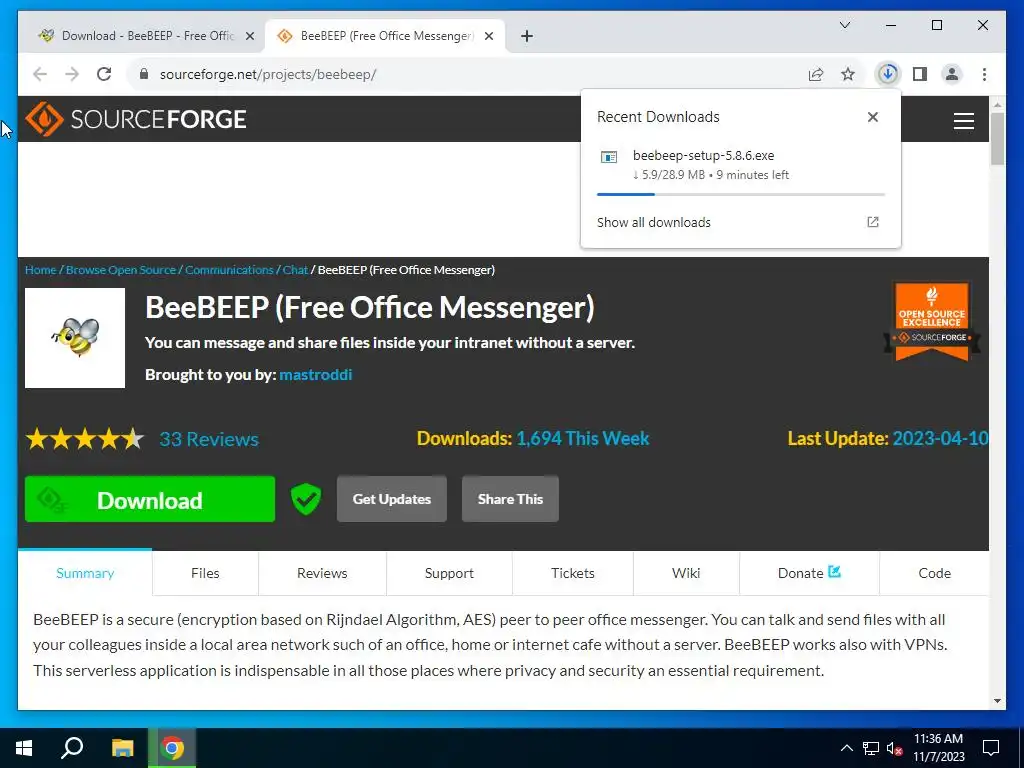Image resolution: width=1024 pixels, height=768 pixels.
Task: Open the Chrome three-dot menu
Action: [x=984, y=74]
